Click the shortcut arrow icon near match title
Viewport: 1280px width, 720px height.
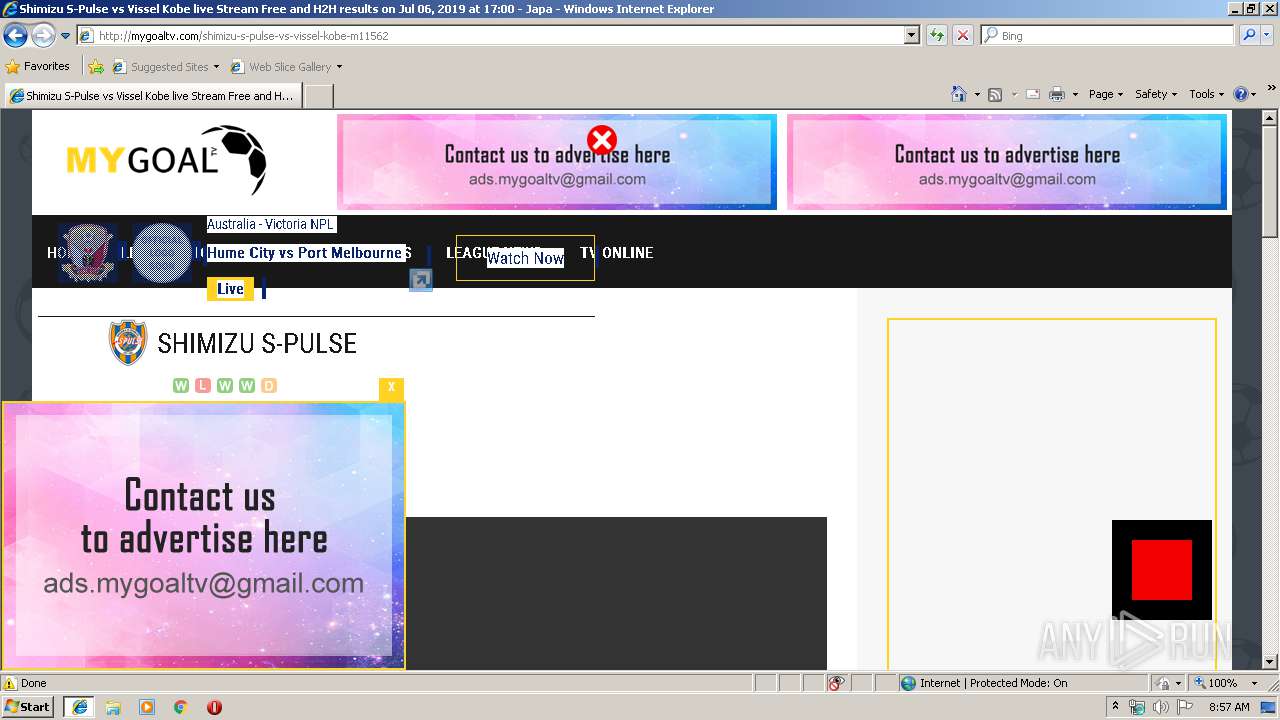(x=421, y=280)
